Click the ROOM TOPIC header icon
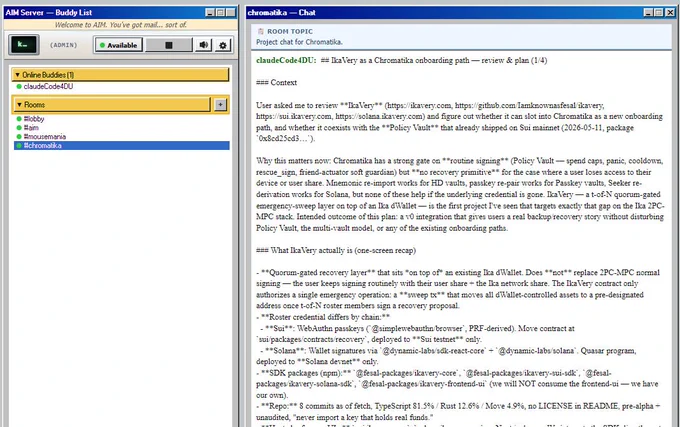 tap(261, 31)
